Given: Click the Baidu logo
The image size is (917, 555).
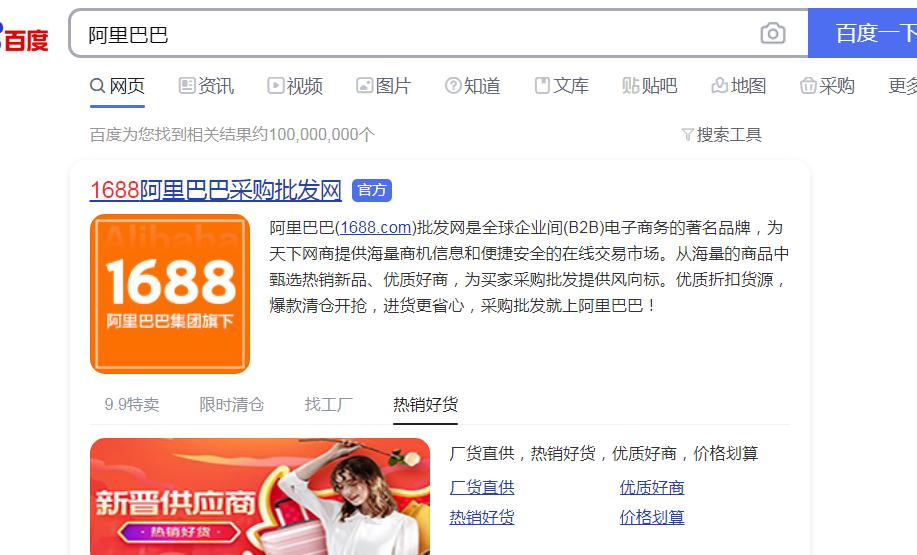Looking at the screenshot, I should (24, 38).
